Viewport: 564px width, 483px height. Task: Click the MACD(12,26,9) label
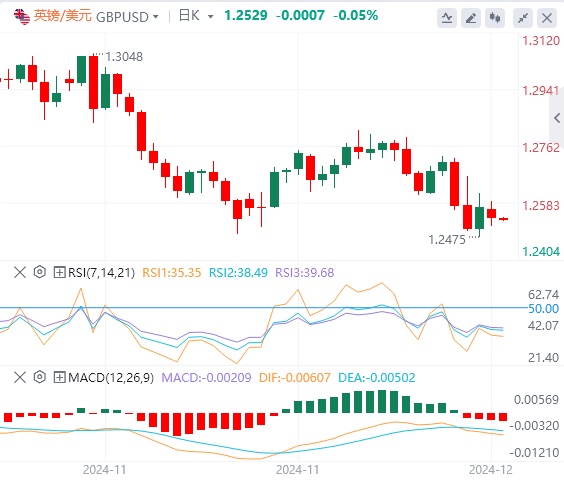click(x=111, y=378)
